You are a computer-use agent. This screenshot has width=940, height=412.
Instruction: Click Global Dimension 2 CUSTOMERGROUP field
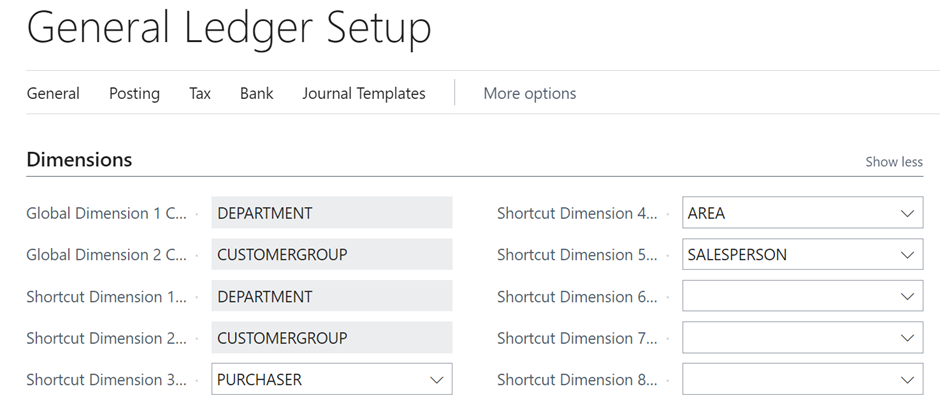[x=332, y=254]
